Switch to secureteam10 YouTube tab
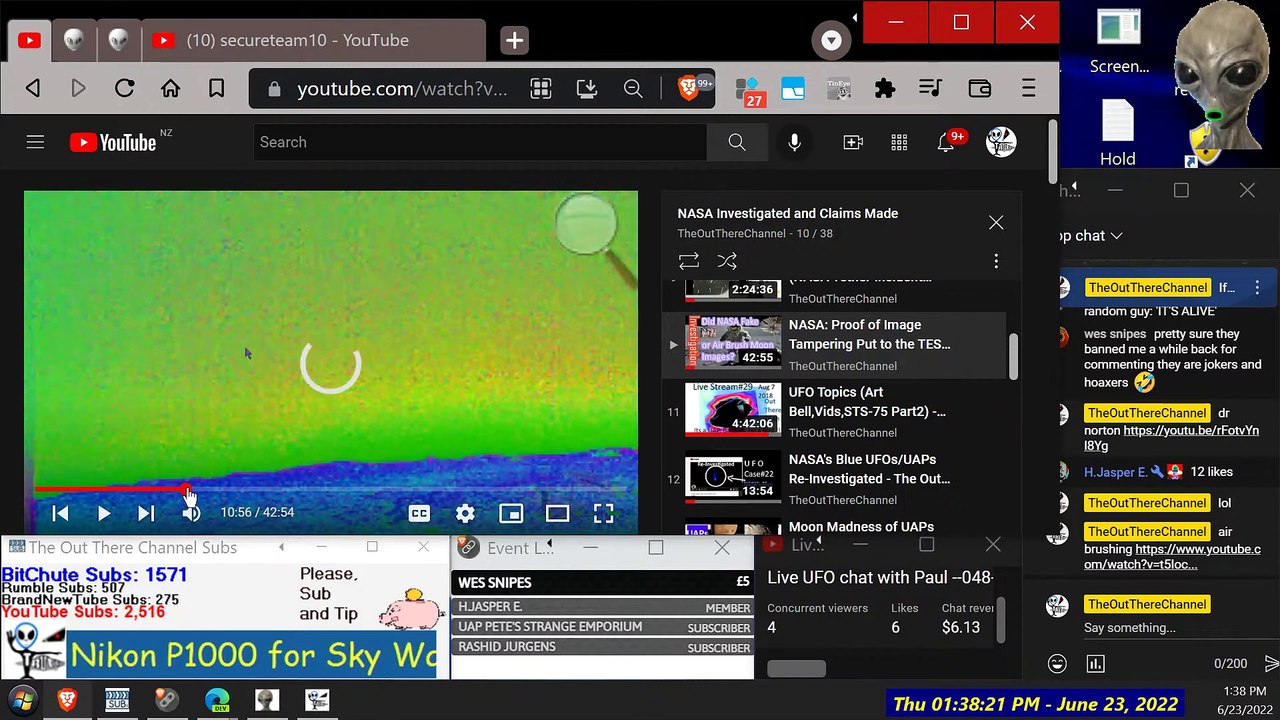This screenshot has height=720, width=1280. pos(315,41)
